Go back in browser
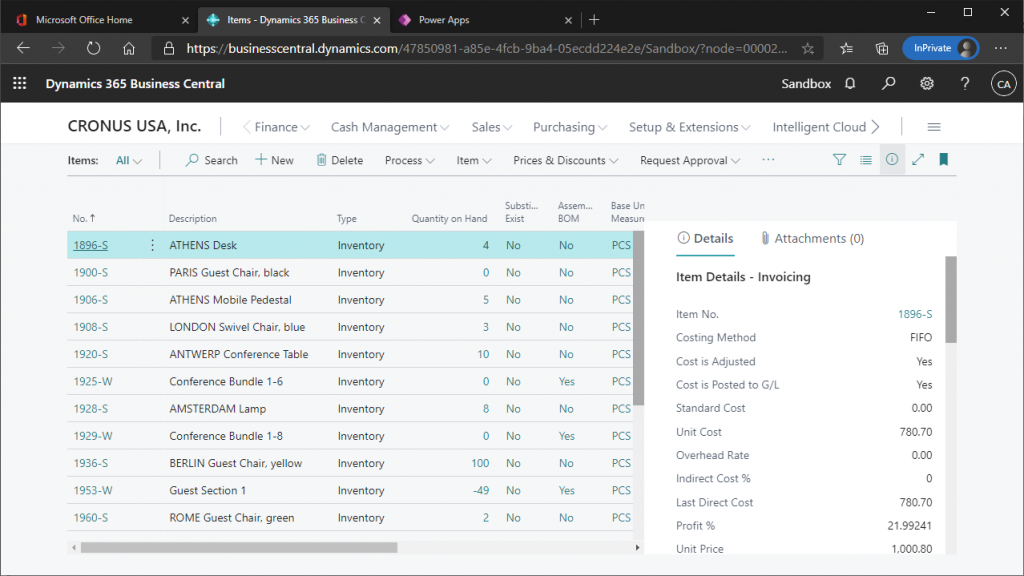Screen dimensions: 1024x576 (24, 48)
